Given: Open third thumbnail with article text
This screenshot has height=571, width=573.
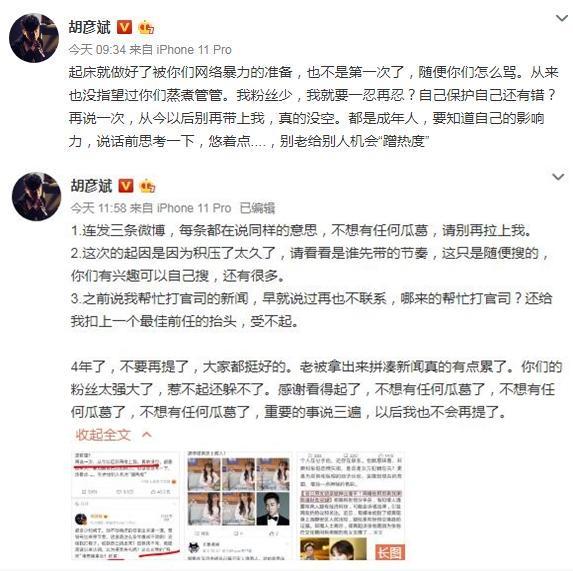Looking at the screenshot, I should pyautogui.click(x=351, y=505).
